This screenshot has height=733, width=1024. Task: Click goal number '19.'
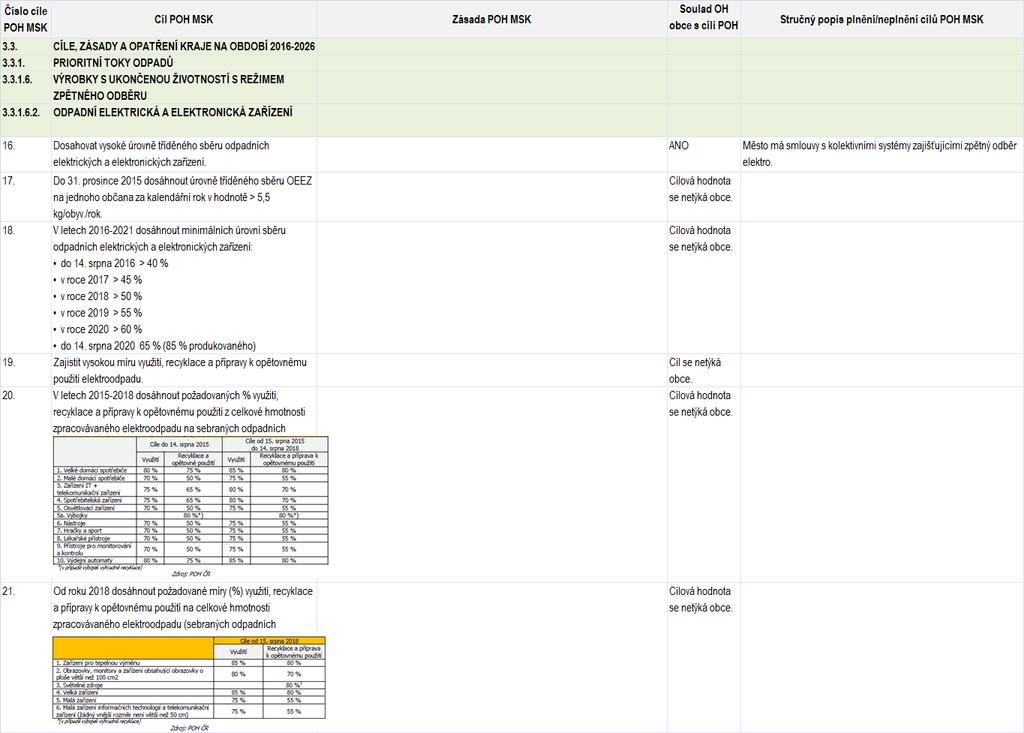pyautogui.click(x=8, y=363)
